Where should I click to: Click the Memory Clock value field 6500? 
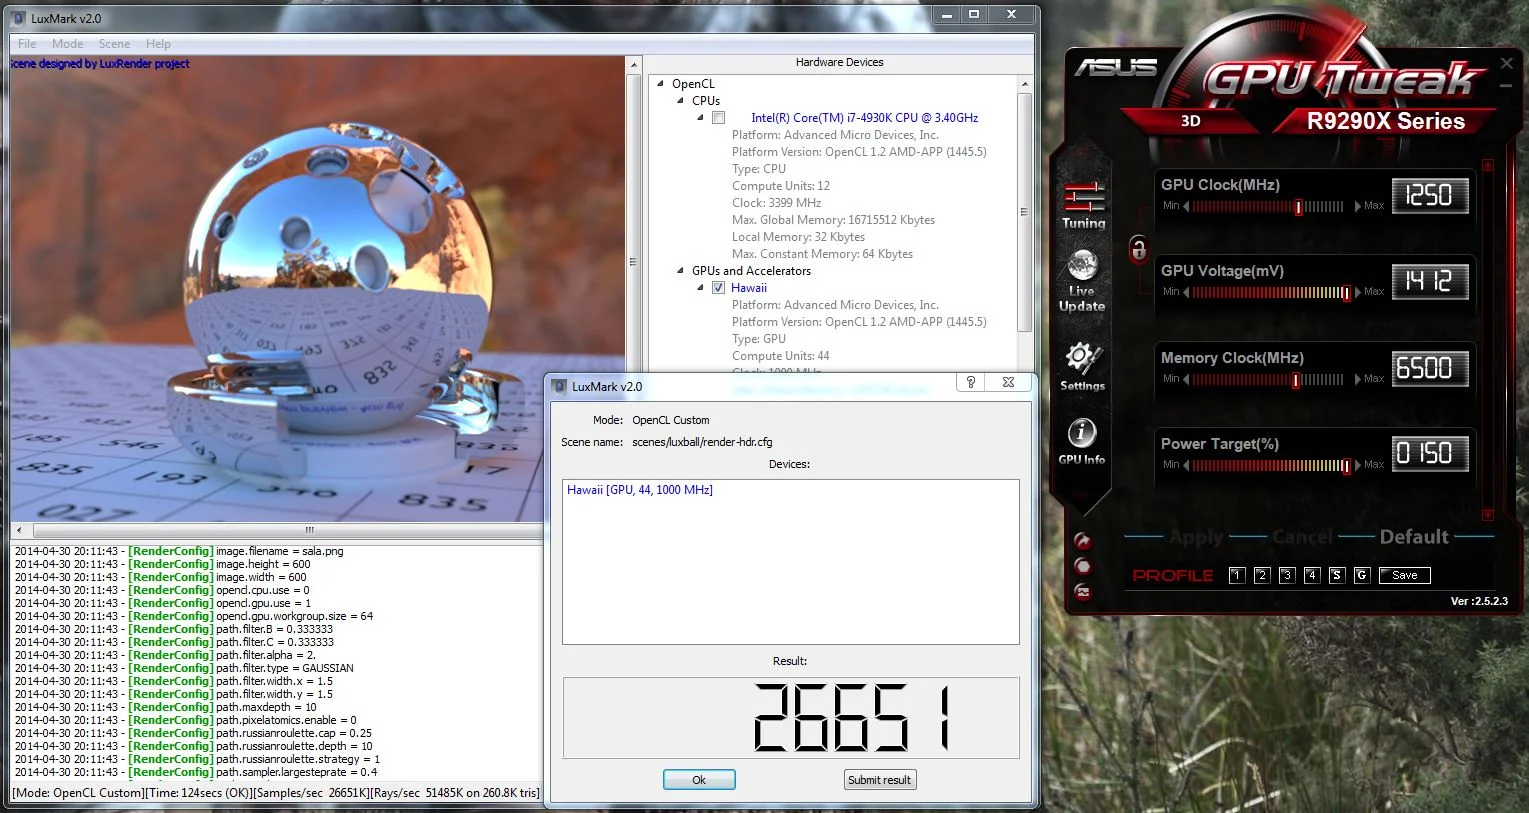tap(1430, 368)
